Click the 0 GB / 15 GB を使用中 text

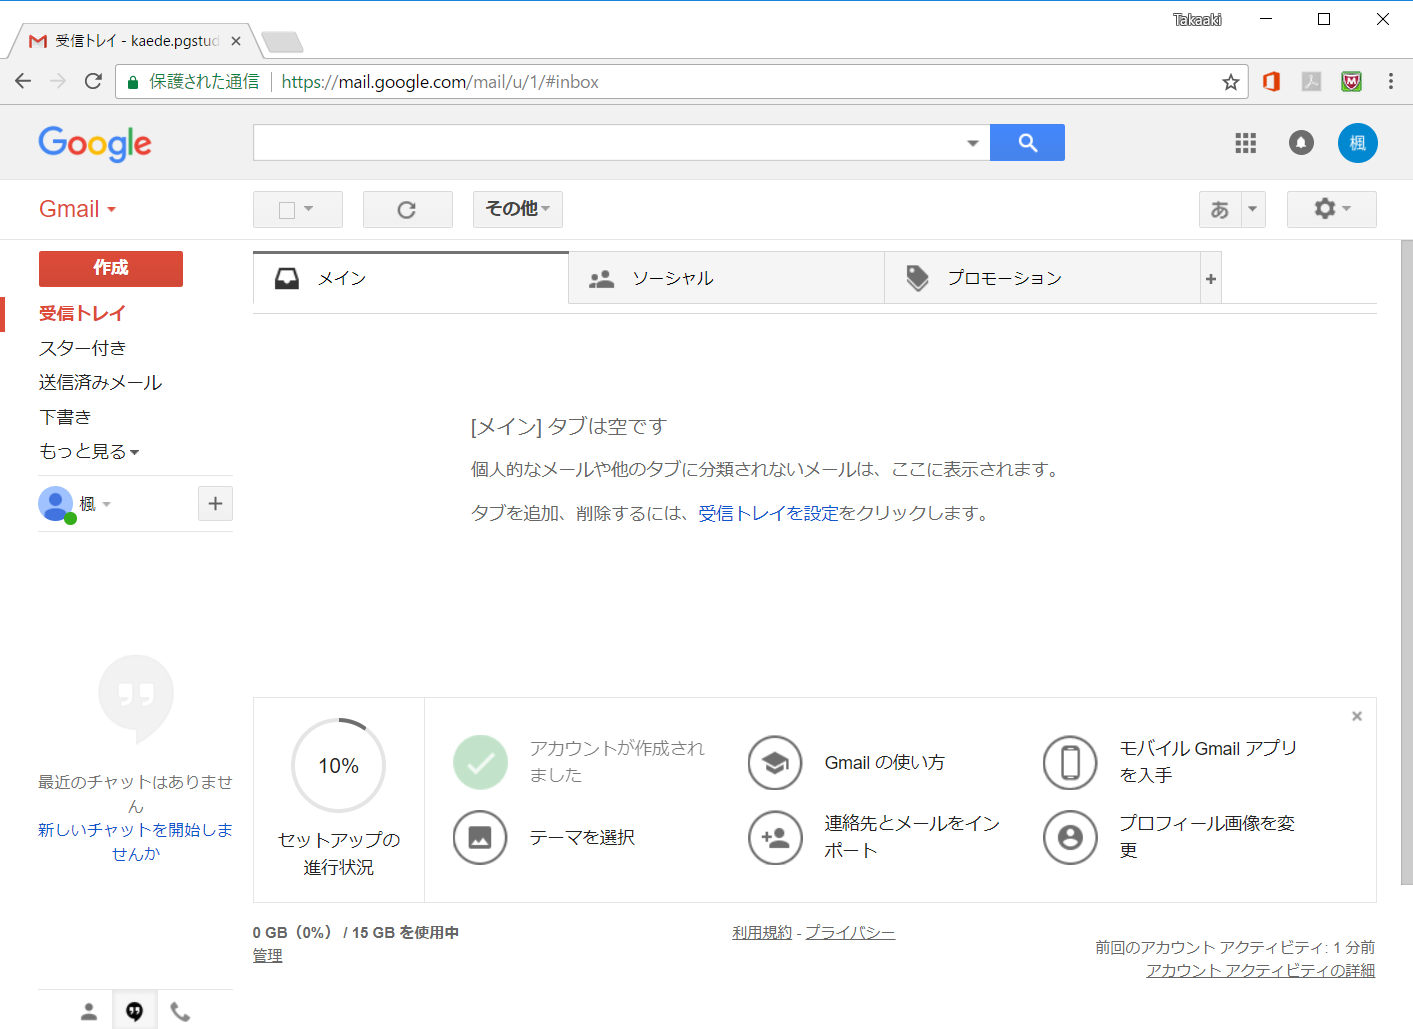tap(356, 932)
